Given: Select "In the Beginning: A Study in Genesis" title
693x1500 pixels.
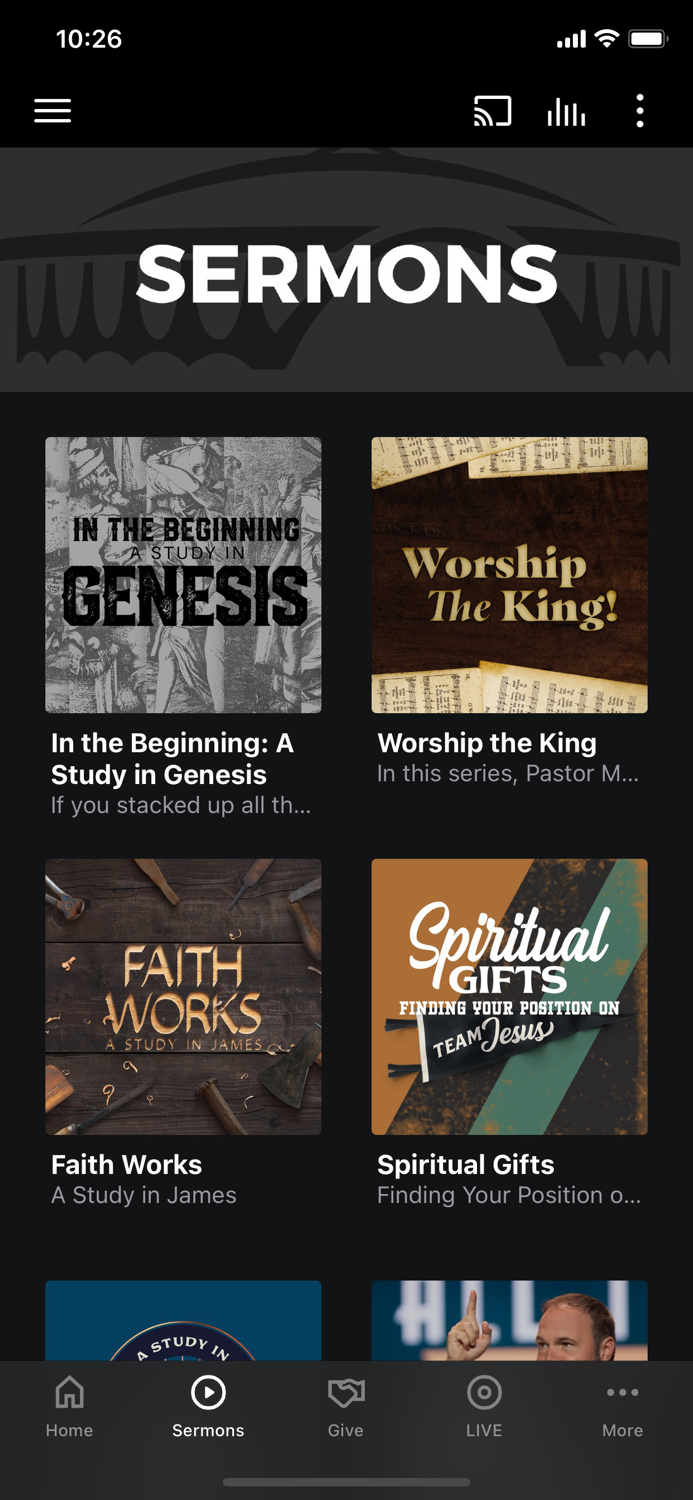Looking at the screenshot, I should click(x=172, y=759).
